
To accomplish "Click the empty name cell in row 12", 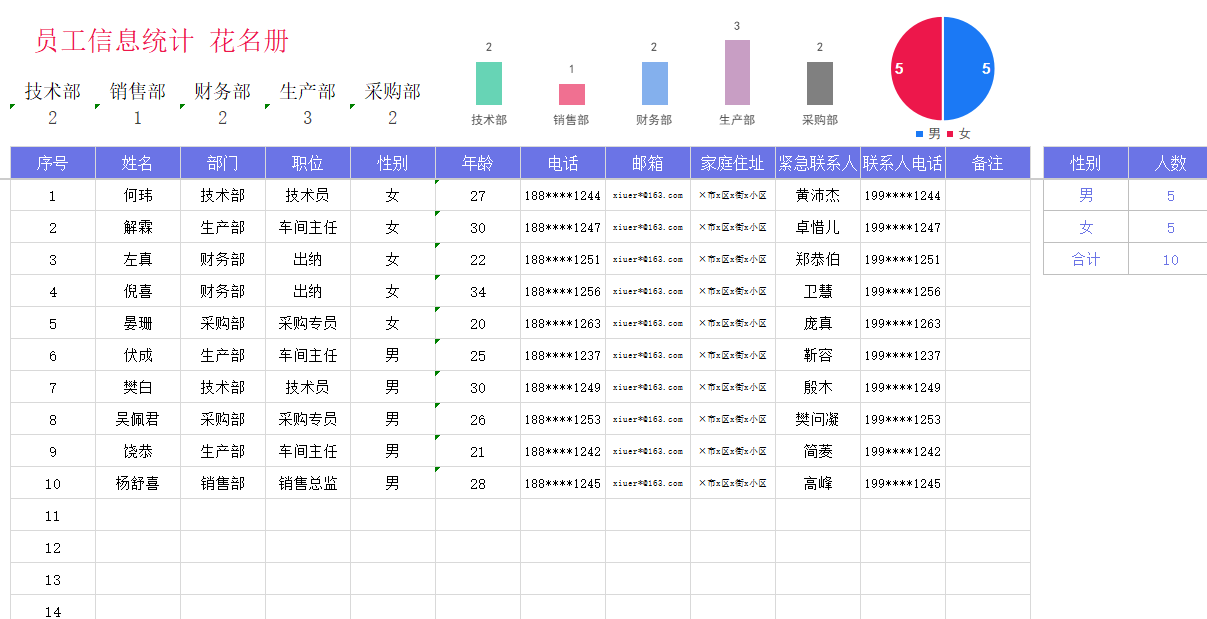I will coord(138,547).
